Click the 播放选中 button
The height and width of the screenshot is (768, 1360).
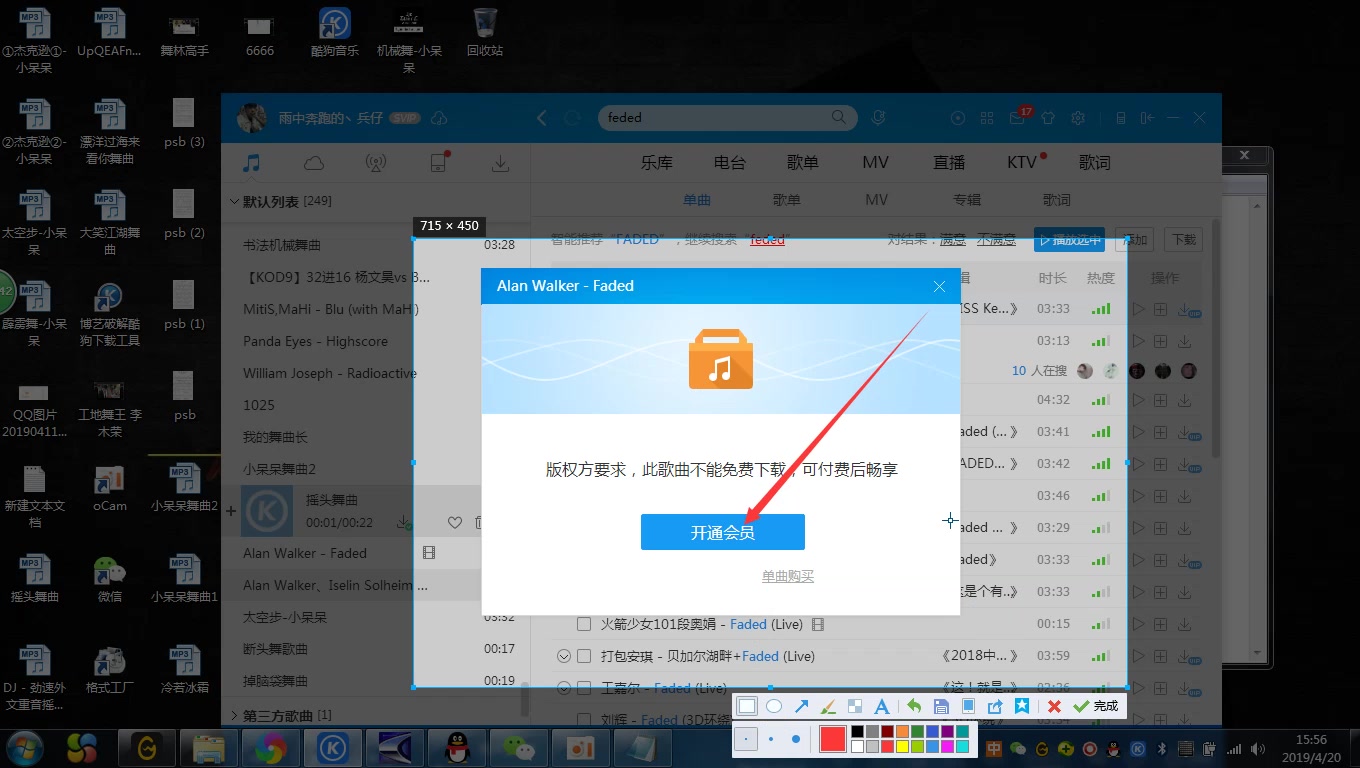point(1070,240)
